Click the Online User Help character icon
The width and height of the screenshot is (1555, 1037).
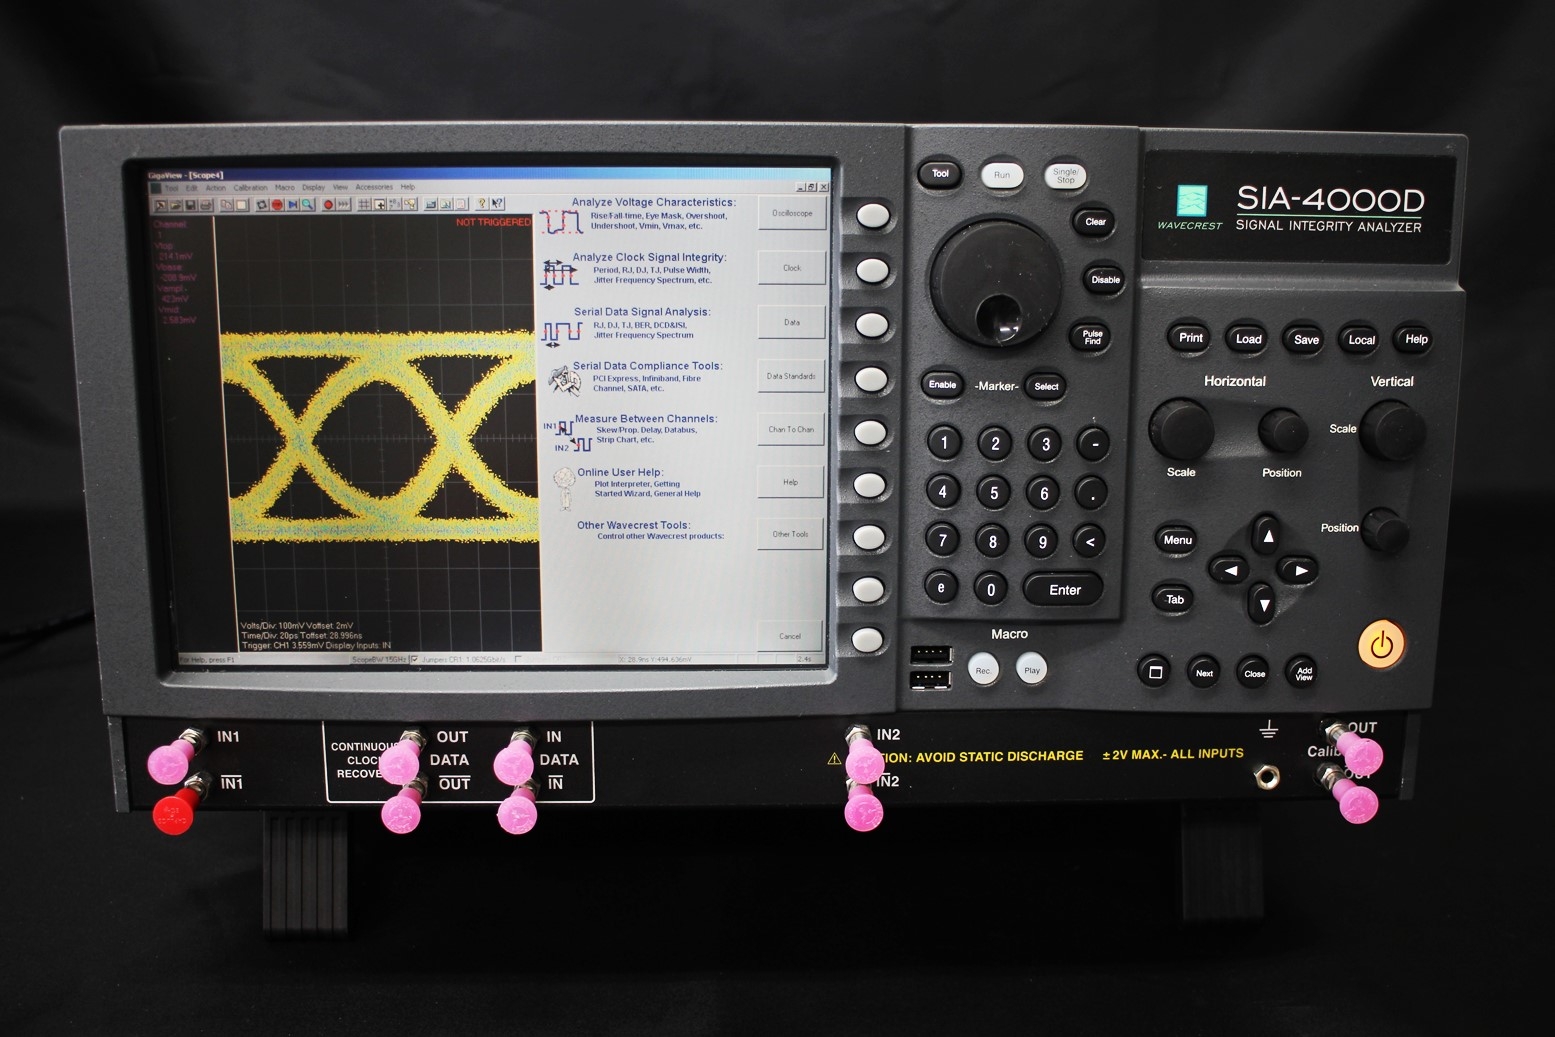(565, 488)
